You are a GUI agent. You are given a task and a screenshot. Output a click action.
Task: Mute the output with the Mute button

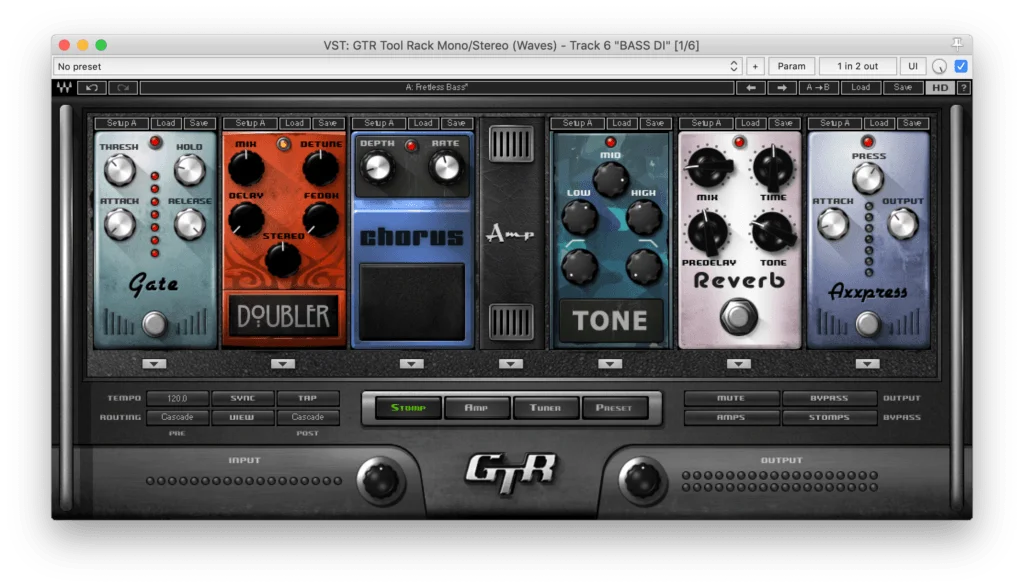point(731,398)
